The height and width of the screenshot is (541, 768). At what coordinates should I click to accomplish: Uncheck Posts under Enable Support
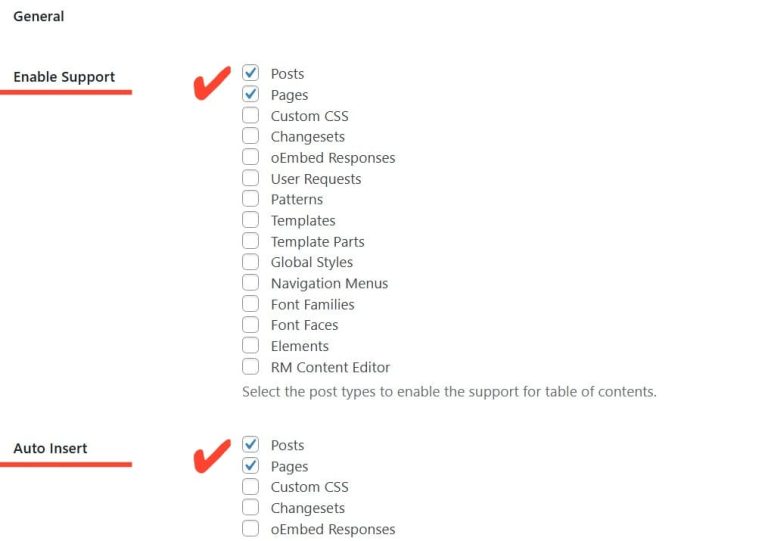[x=250, y=73]
